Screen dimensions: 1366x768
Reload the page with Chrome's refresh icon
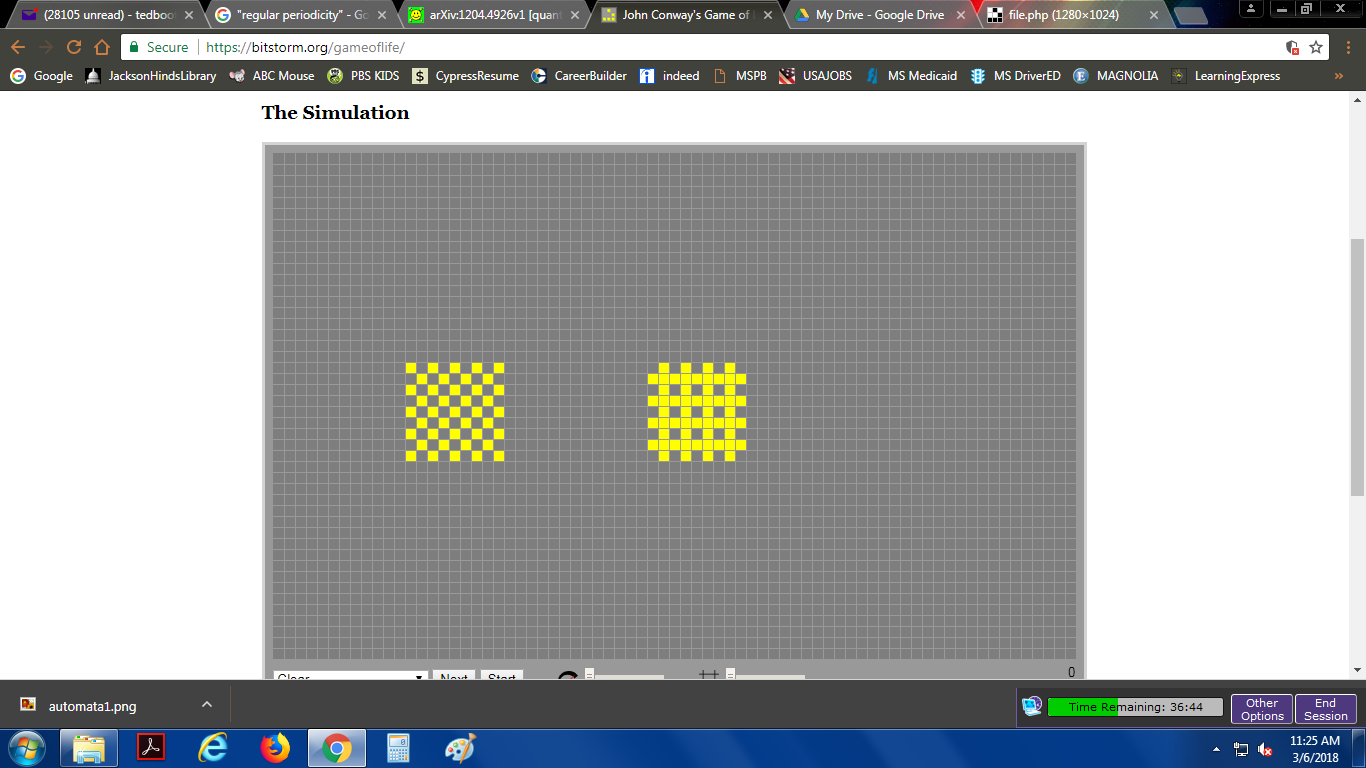click(74, 47)
